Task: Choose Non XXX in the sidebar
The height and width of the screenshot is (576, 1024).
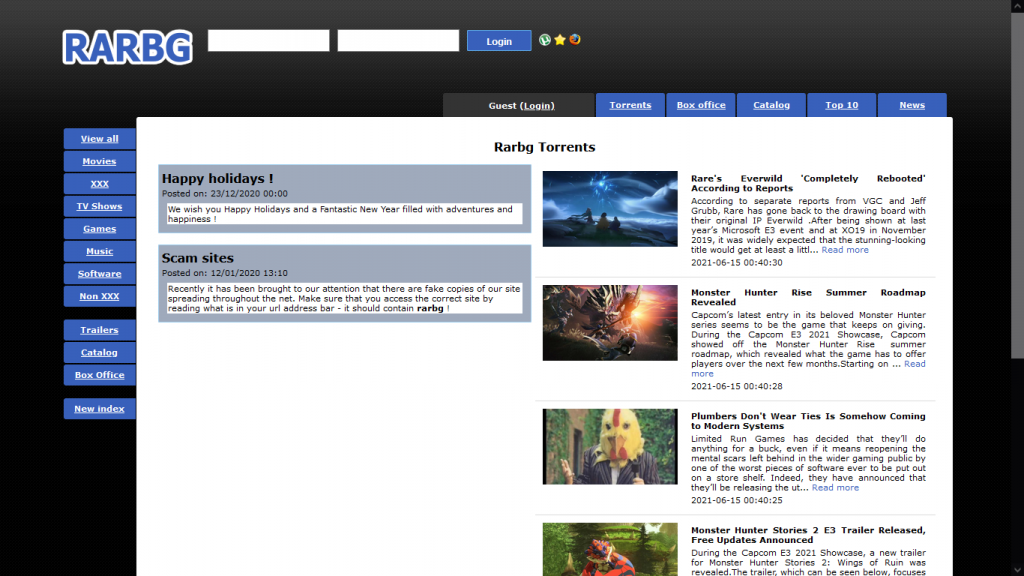Action: (100, 296)
